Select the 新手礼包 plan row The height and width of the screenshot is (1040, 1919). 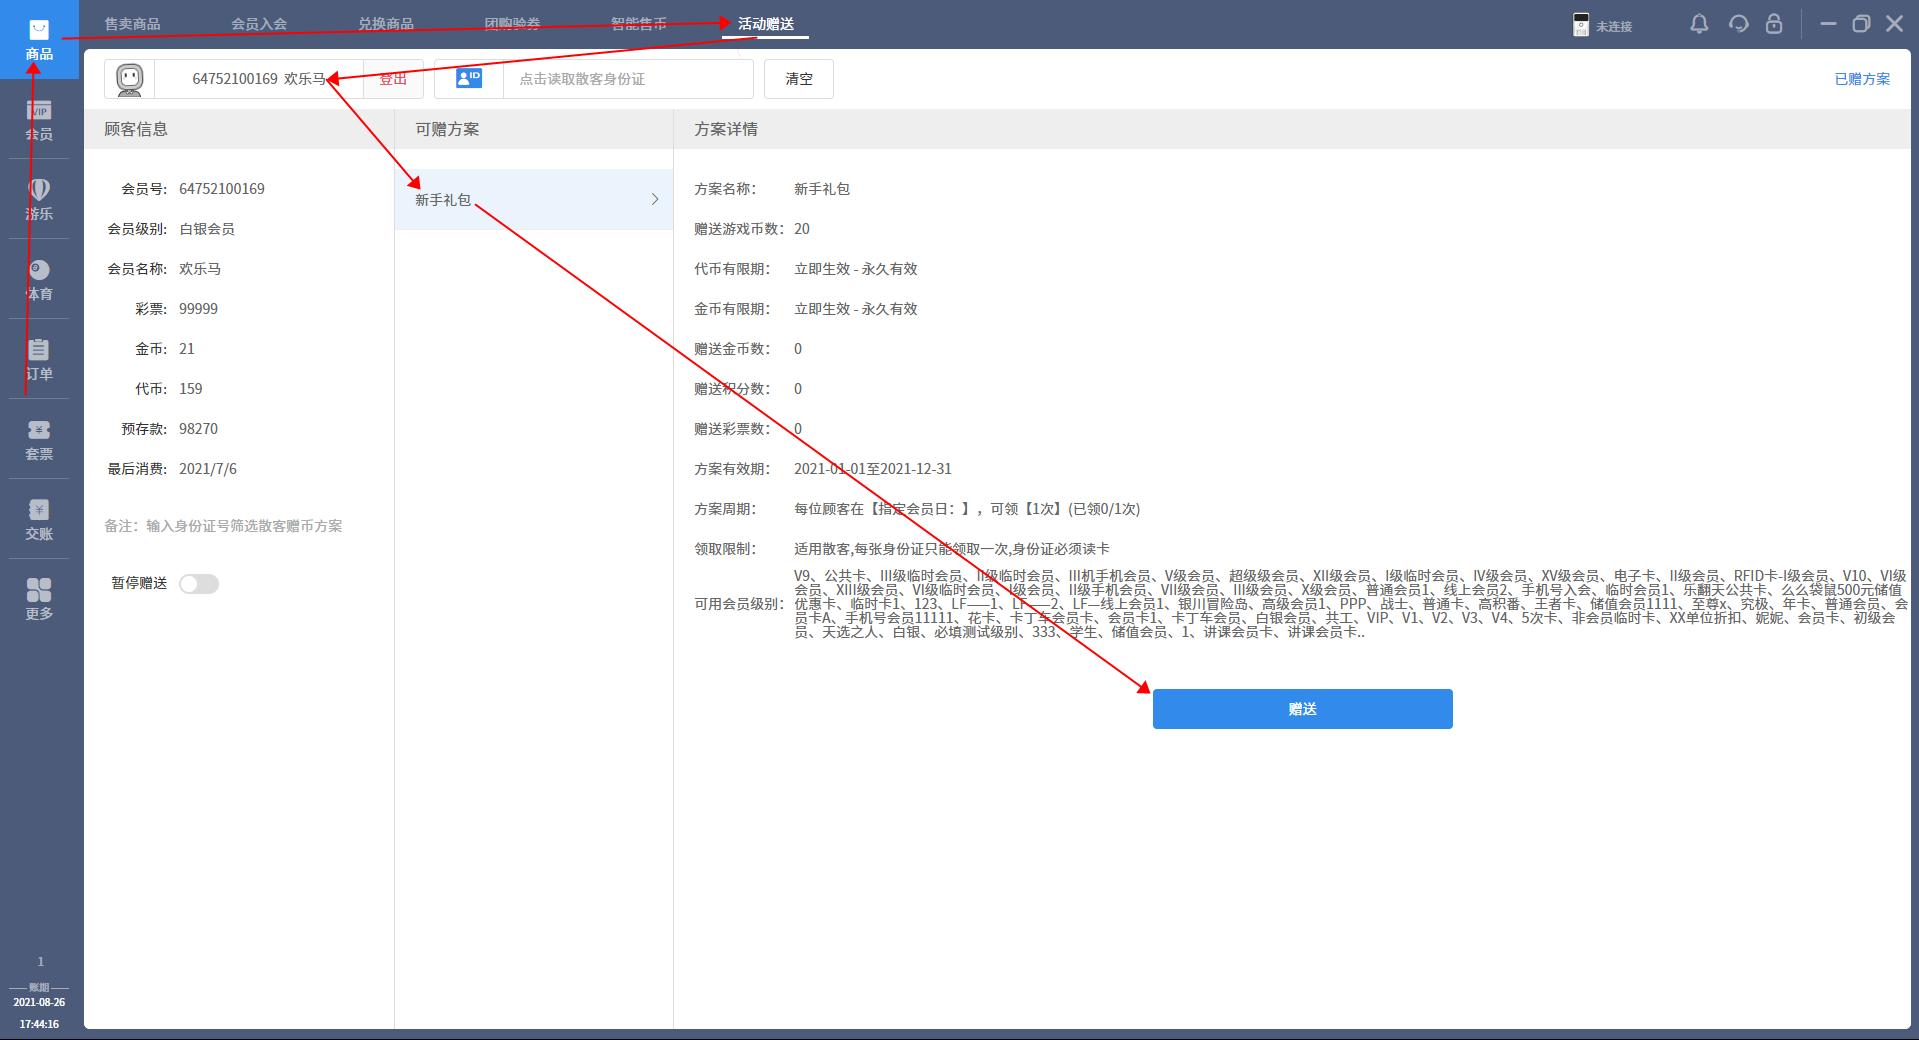(x=534, y=199)
